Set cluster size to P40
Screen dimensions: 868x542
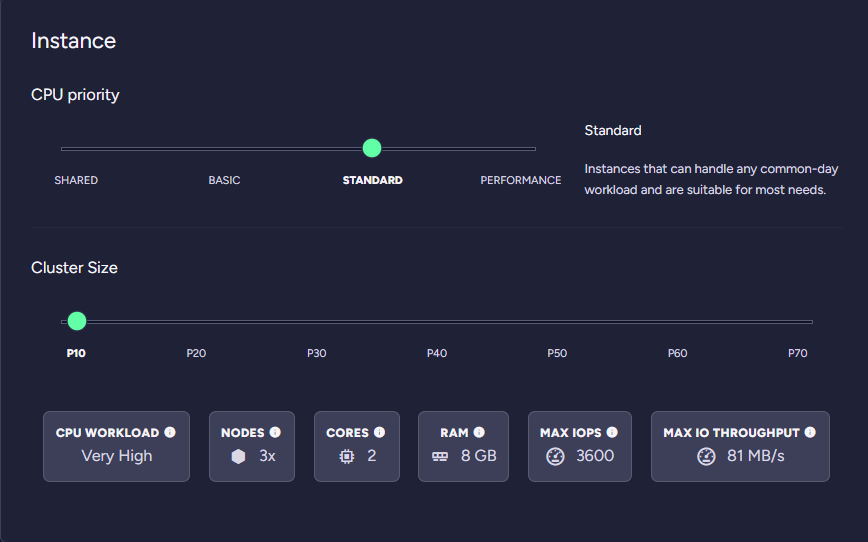(437, 353)
